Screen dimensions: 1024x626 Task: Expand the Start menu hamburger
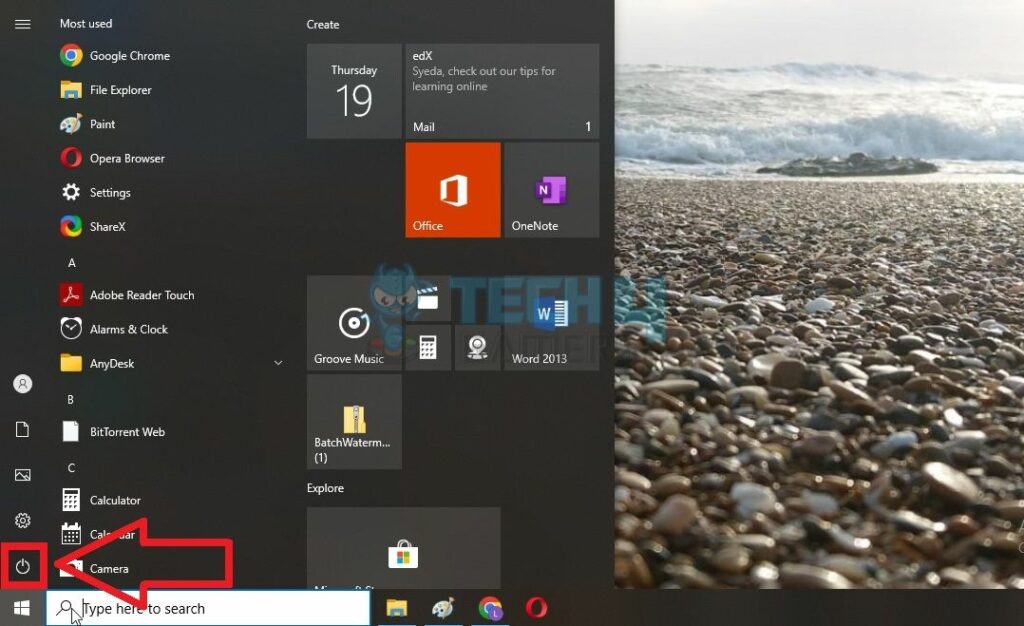pos(22,23)
